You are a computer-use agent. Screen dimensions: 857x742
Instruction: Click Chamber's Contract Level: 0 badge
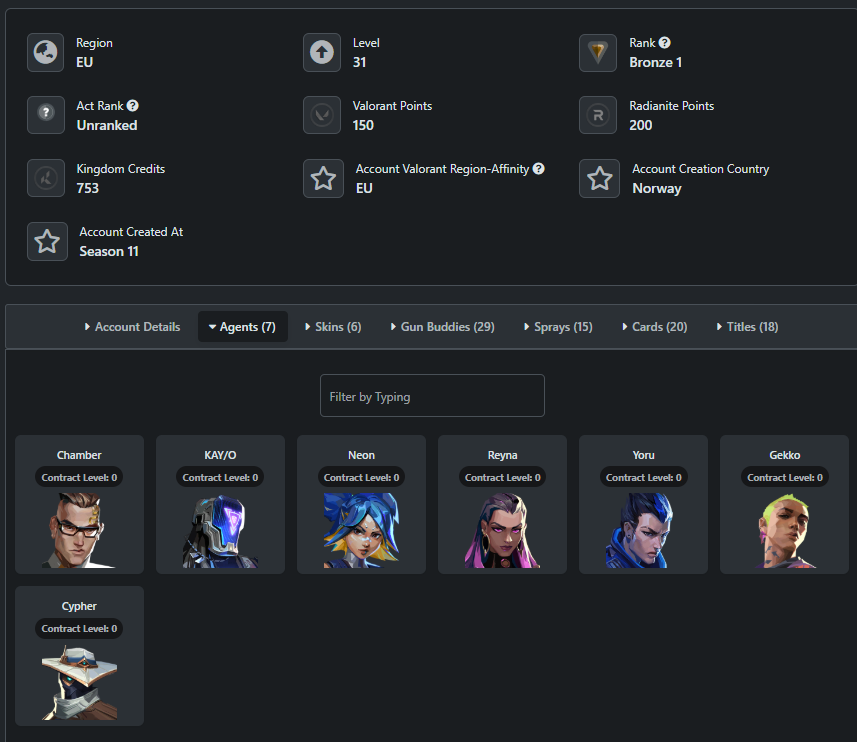79,477
